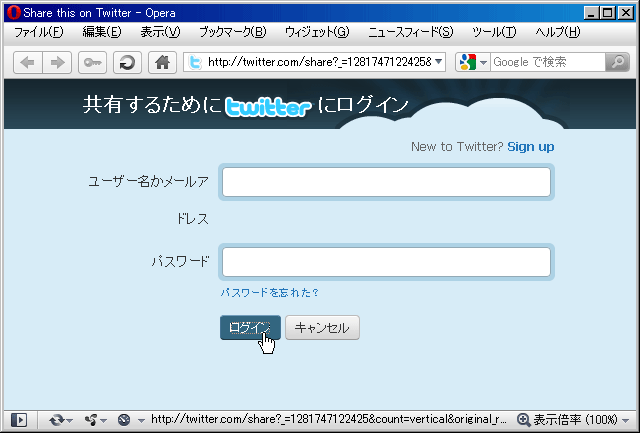
Task: Open the ブックマーク(B) menu
Action: (x=232, y=32)
